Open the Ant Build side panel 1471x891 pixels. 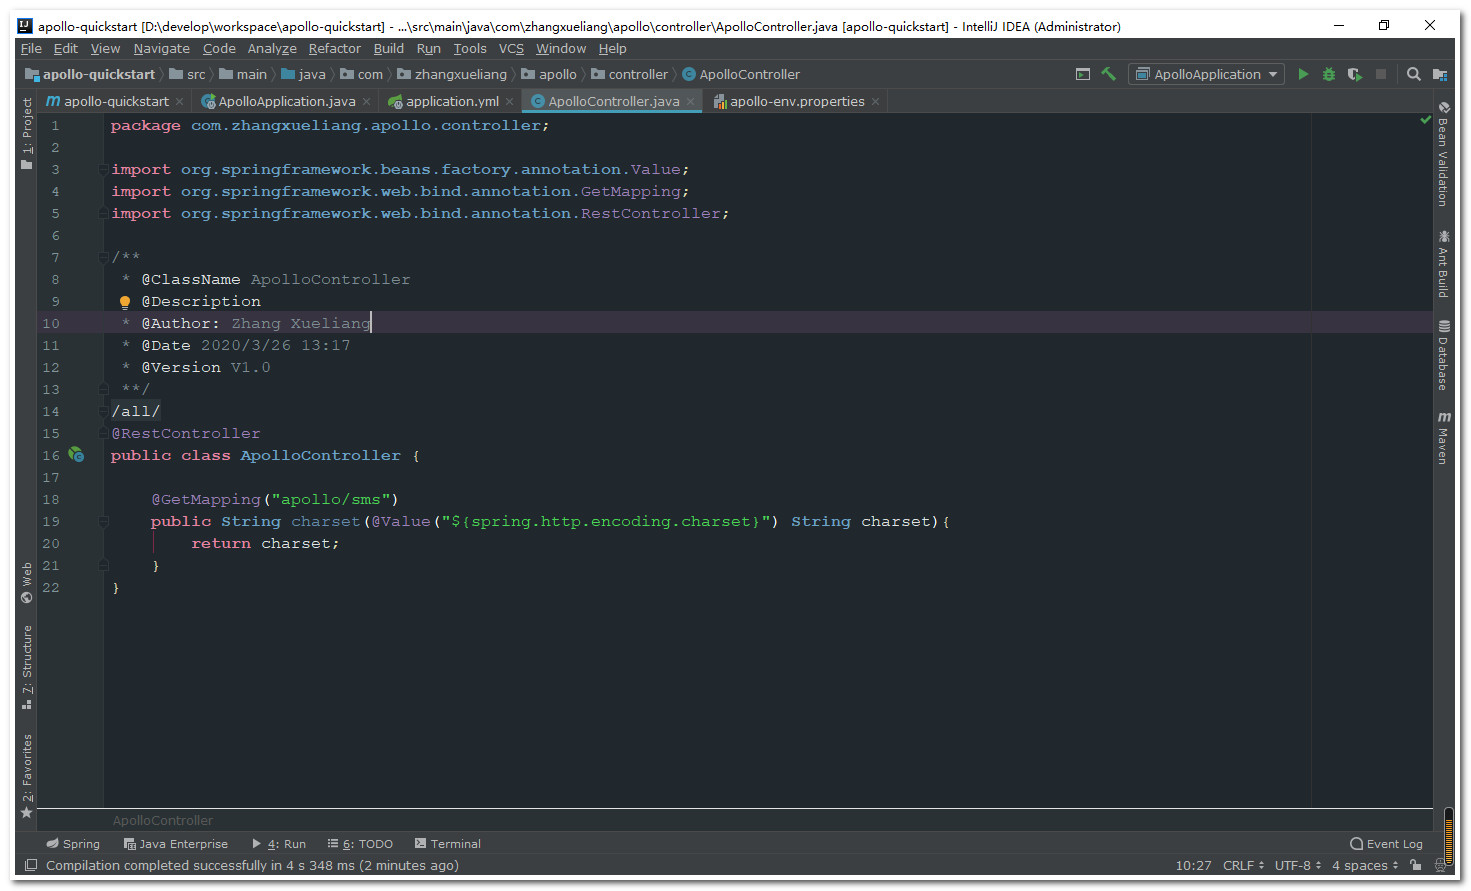coord(1443,264)
